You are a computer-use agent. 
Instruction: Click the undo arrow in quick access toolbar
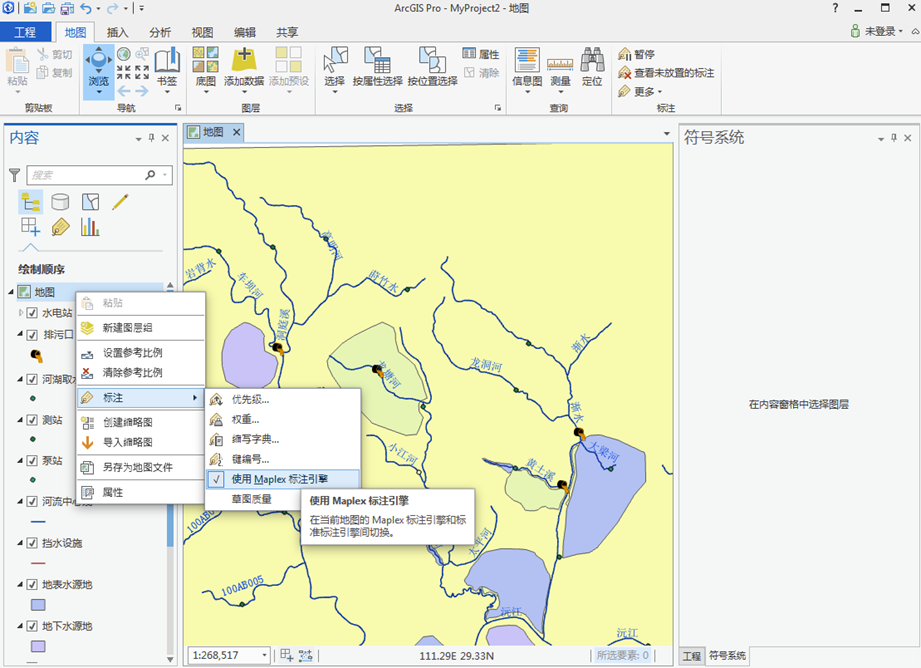click(86, 8)
